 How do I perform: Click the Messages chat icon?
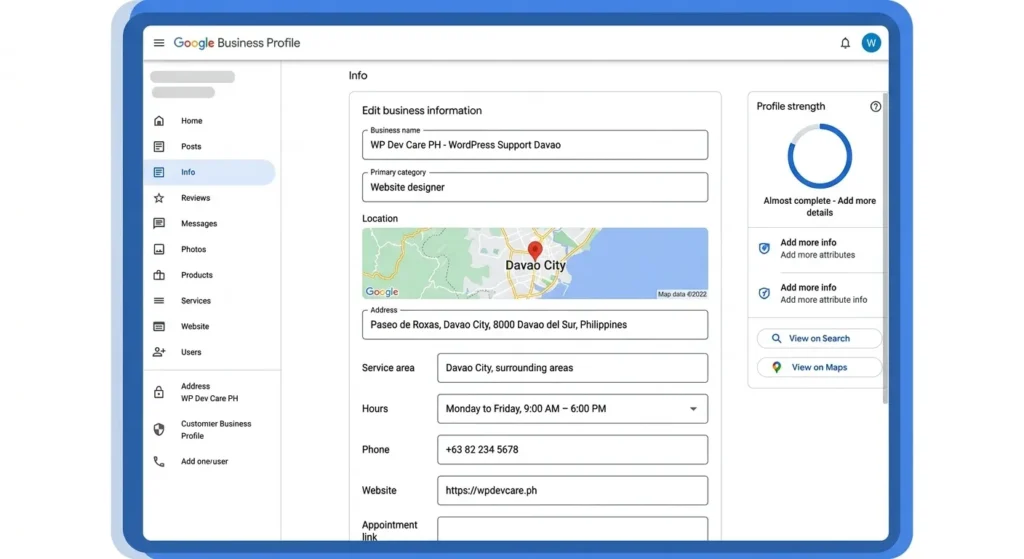[159, 223]
